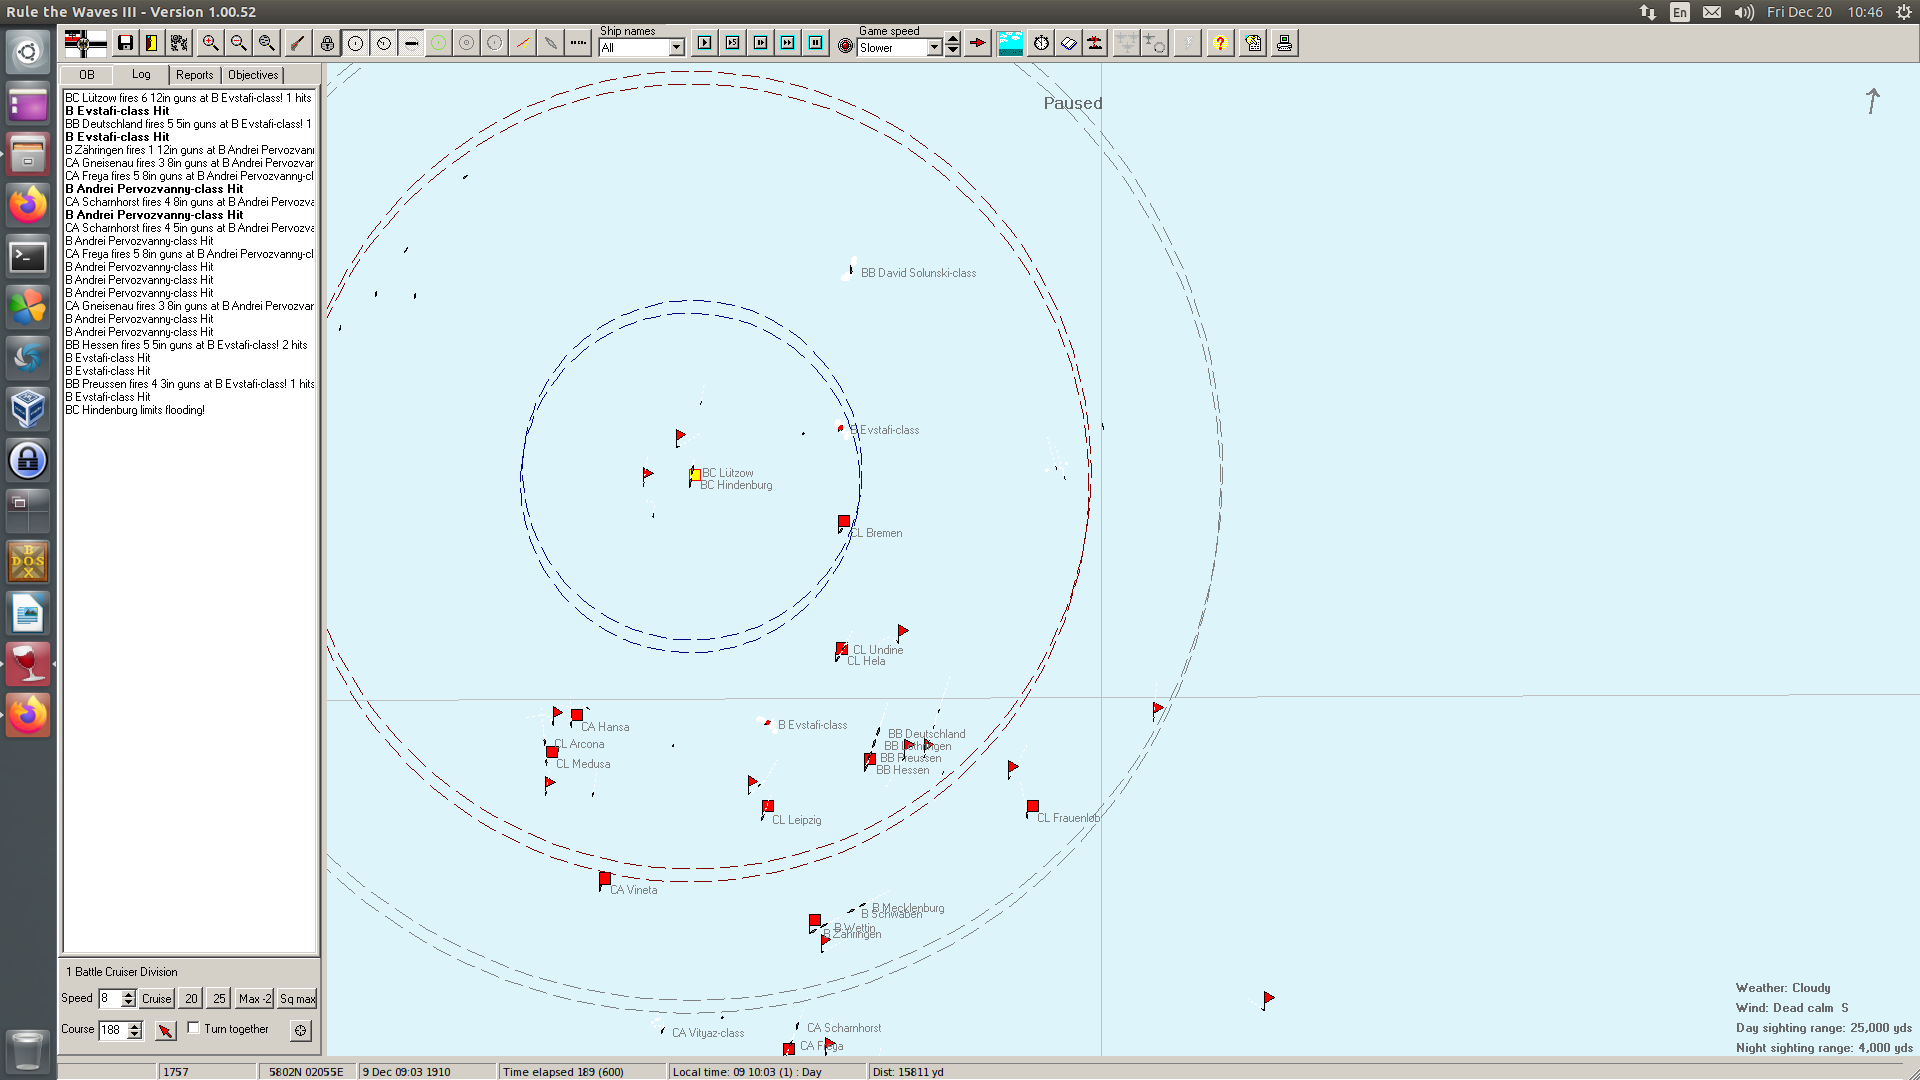Enable the Turn together checkbox
This screenshot has width=1920, height=1080.
[x=194, y=1028]
